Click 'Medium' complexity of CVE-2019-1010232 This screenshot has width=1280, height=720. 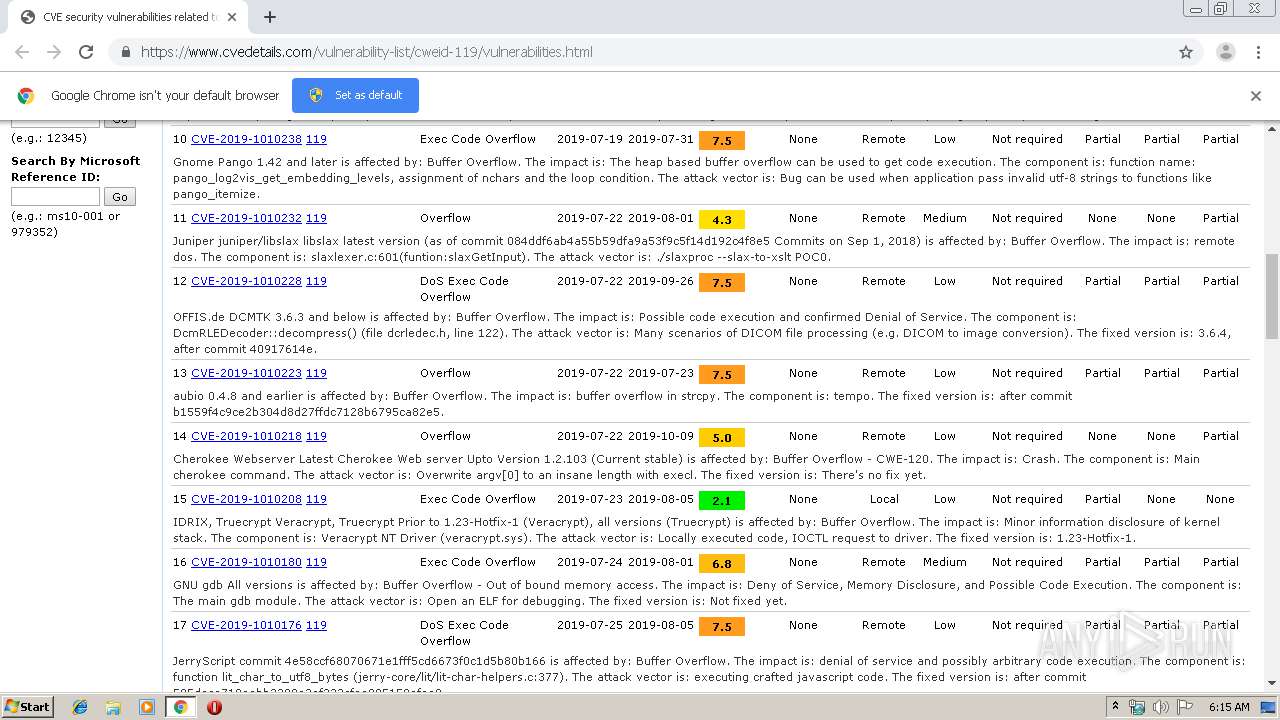945,218
